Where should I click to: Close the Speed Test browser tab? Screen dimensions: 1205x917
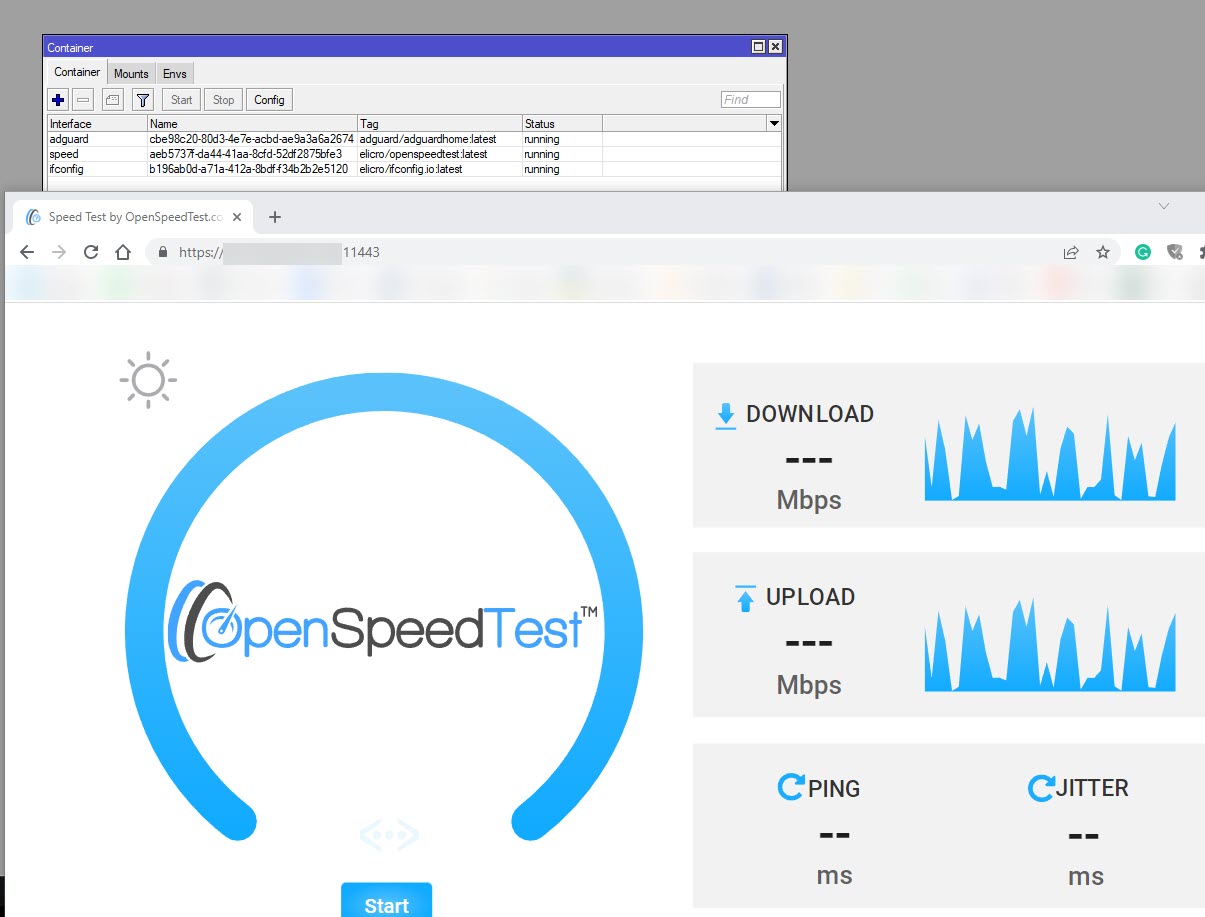click(x=238, y=217)
